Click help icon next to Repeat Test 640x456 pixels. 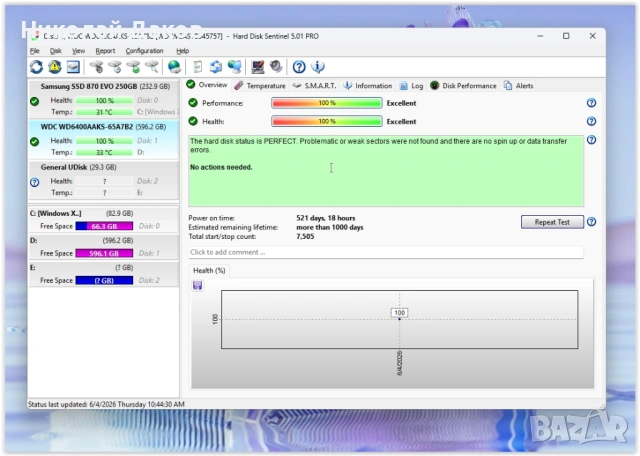(591, 222)
